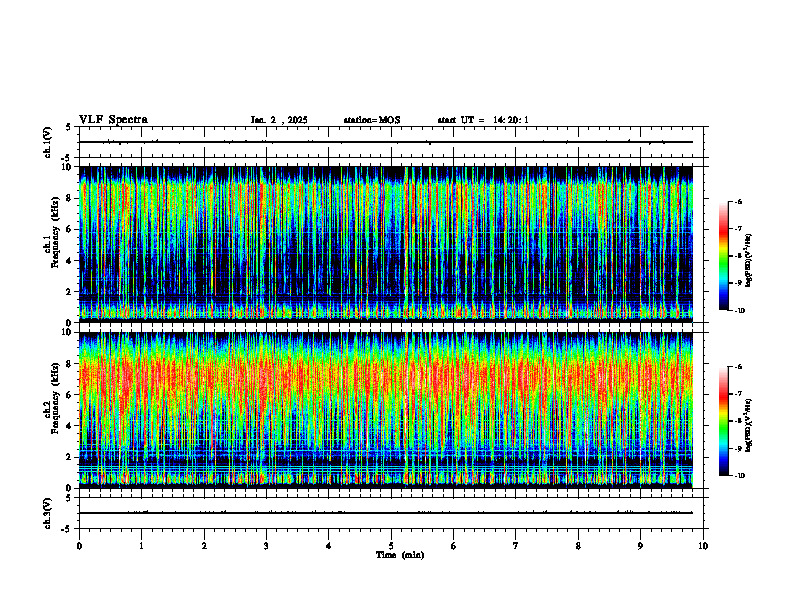The image size is (792, 612).
Task: Select the ch.2 "Frequency (kHz)" axis label
Action: coord(55,398)
